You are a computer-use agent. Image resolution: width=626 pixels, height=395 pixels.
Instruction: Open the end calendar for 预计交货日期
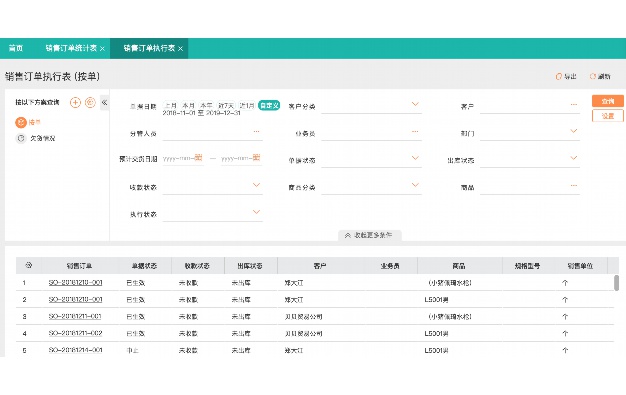256,158
